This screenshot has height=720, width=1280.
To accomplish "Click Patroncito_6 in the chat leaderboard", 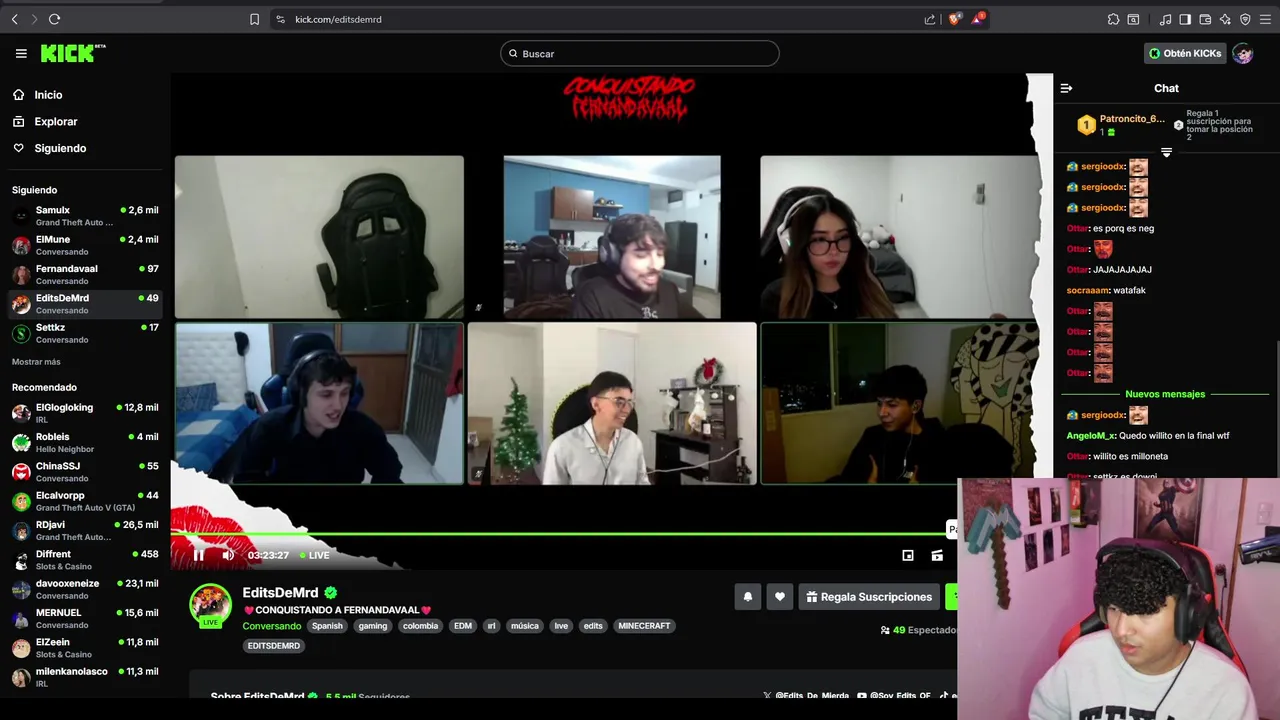I will [x=1132, y=119].
